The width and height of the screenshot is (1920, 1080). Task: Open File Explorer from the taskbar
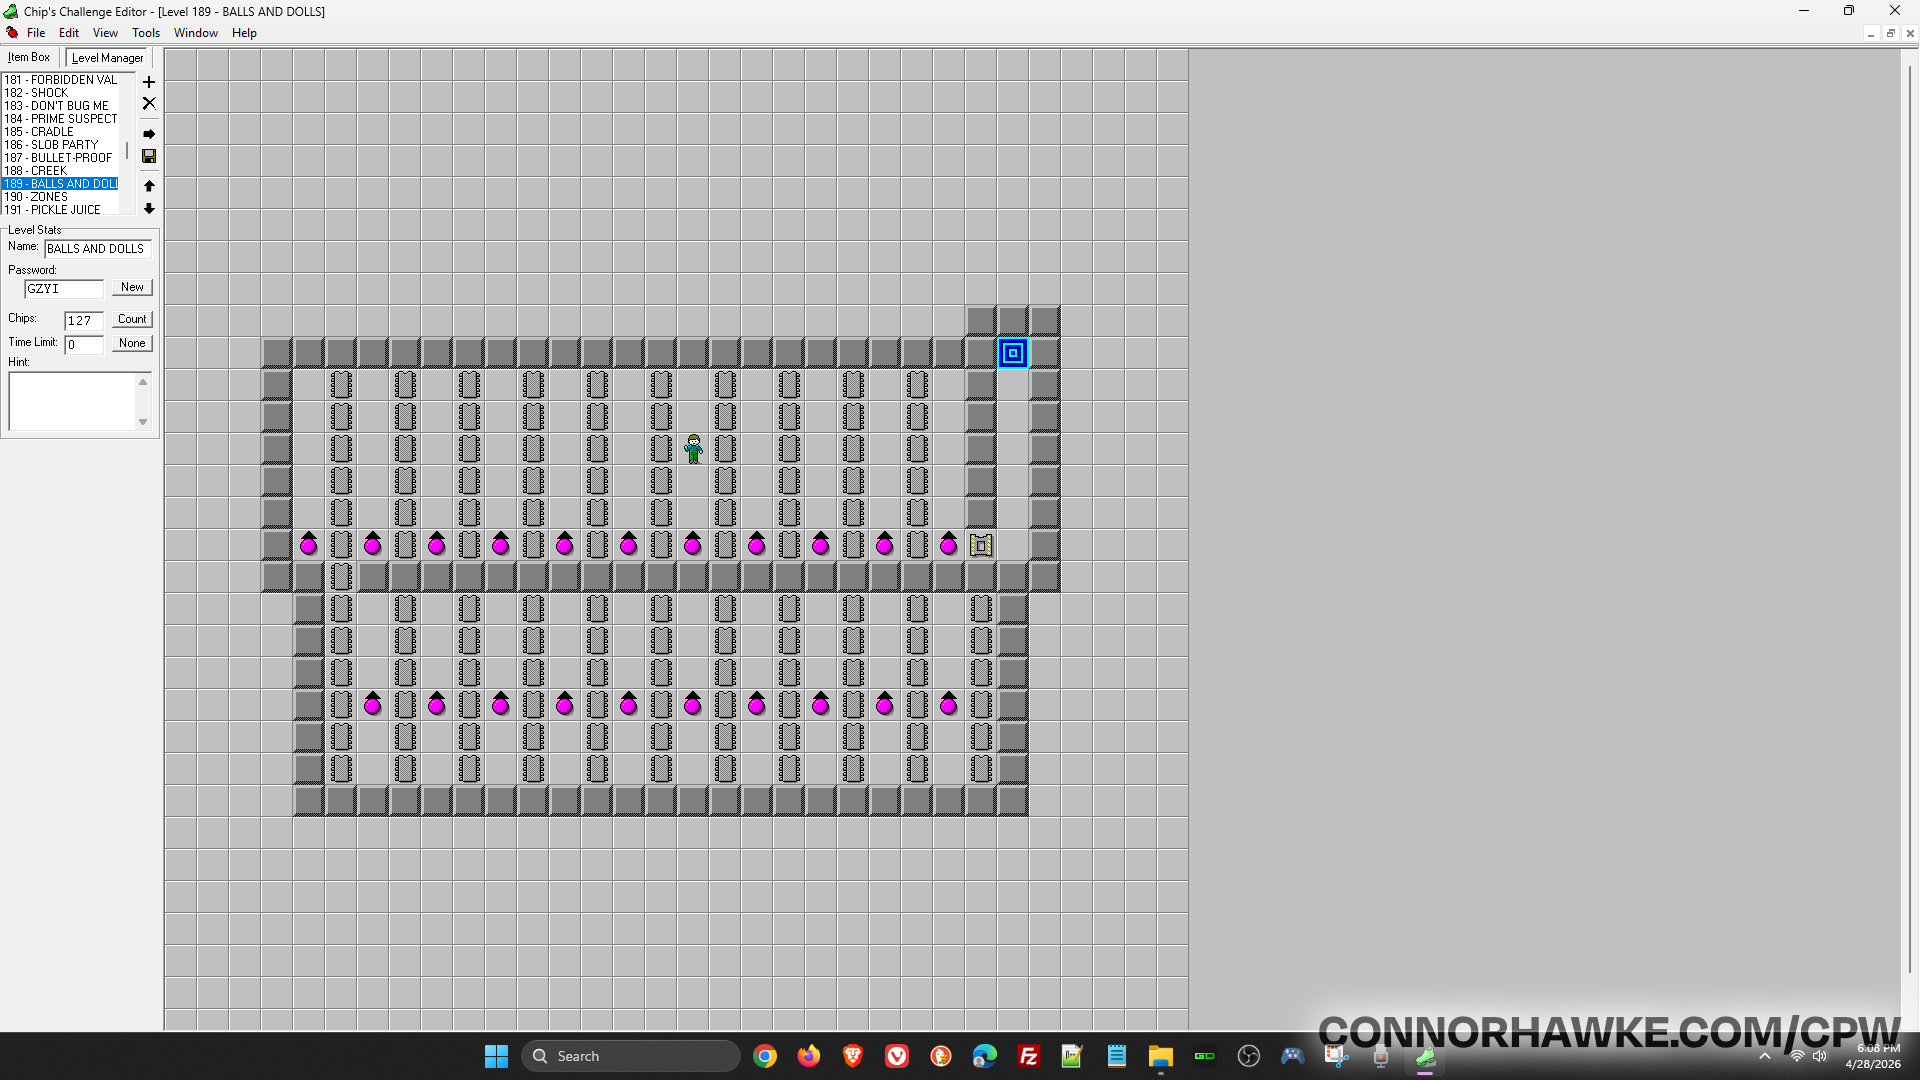point(1161,1056)
